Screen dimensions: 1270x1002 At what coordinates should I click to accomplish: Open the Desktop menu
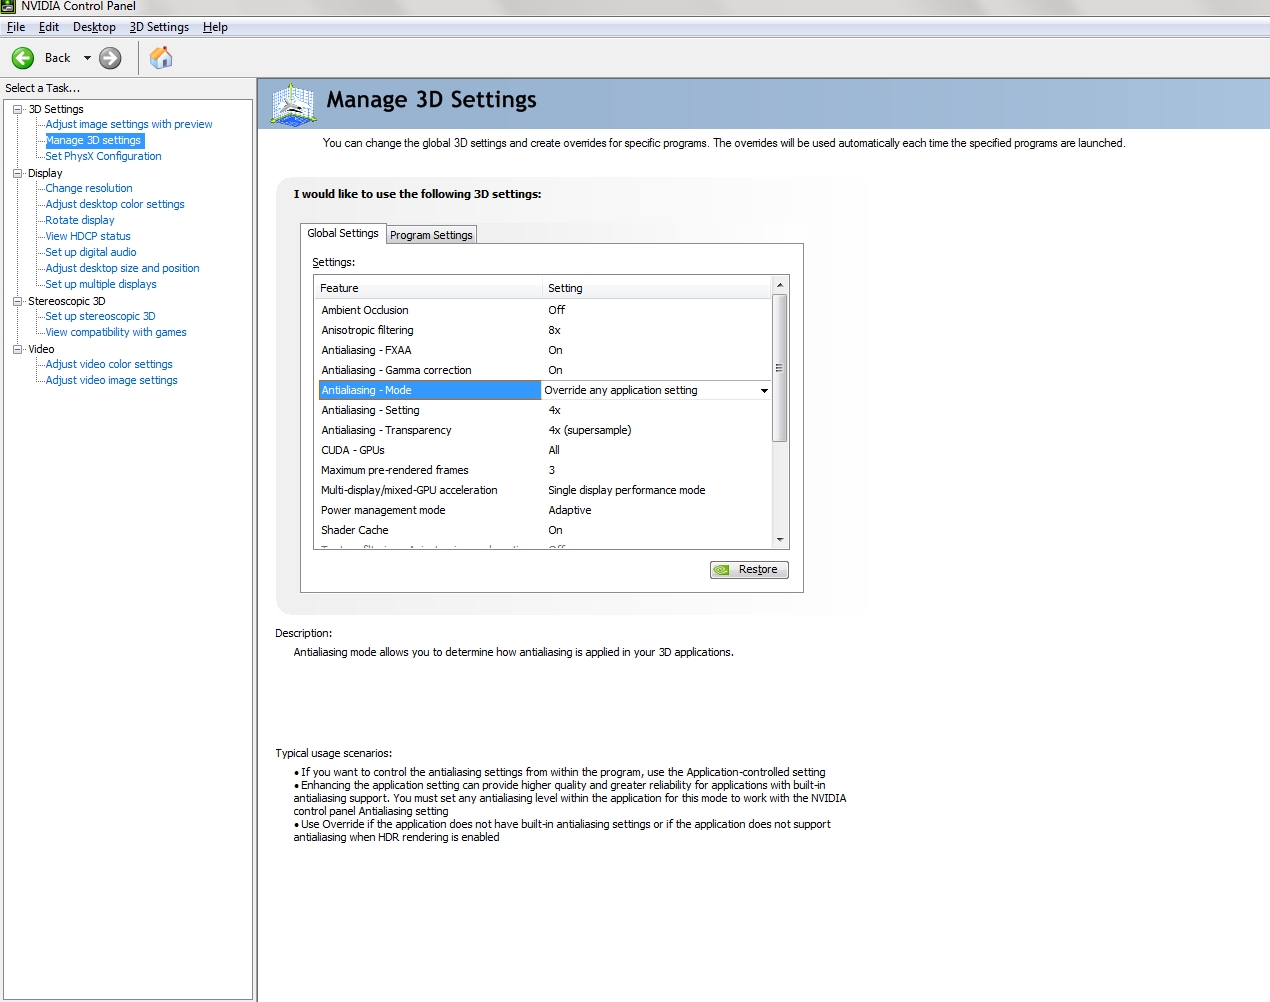click(94, 27)
